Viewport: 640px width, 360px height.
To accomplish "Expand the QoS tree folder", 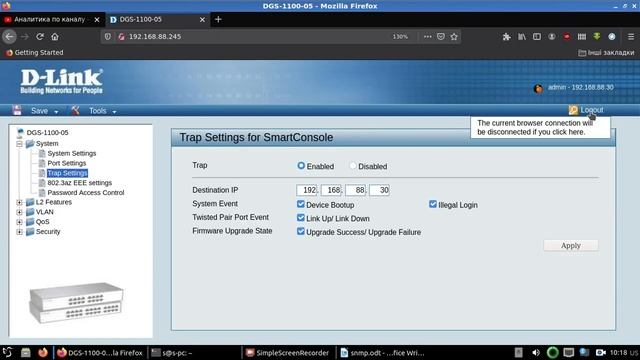I will point(19,222).
